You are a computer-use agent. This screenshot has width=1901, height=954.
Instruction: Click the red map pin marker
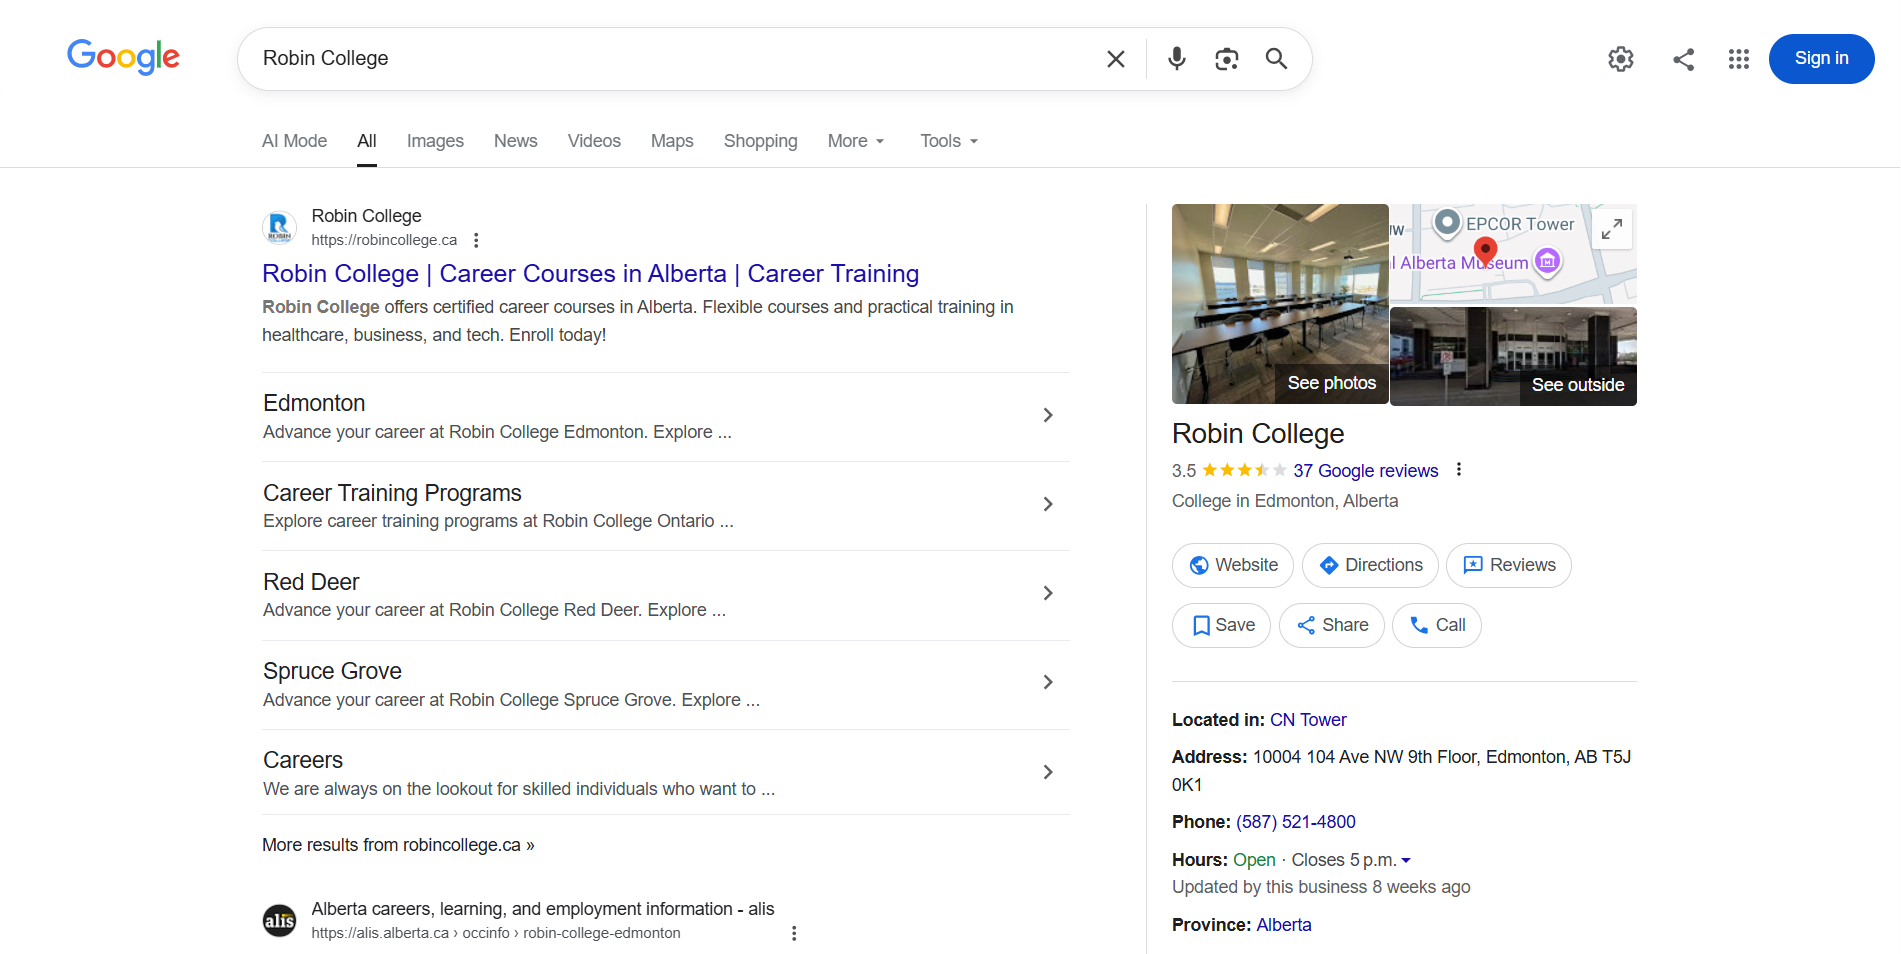[x=1486, y=251]
